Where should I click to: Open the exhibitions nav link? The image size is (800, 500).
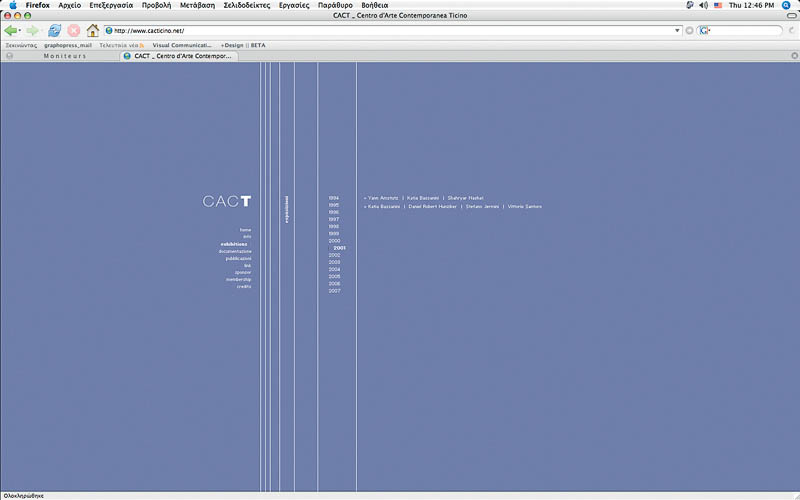click(x=234, y=244)
